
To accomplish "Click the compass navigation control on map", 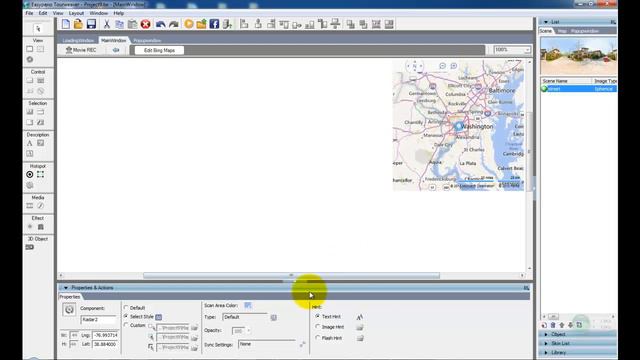I will (415, 66).
